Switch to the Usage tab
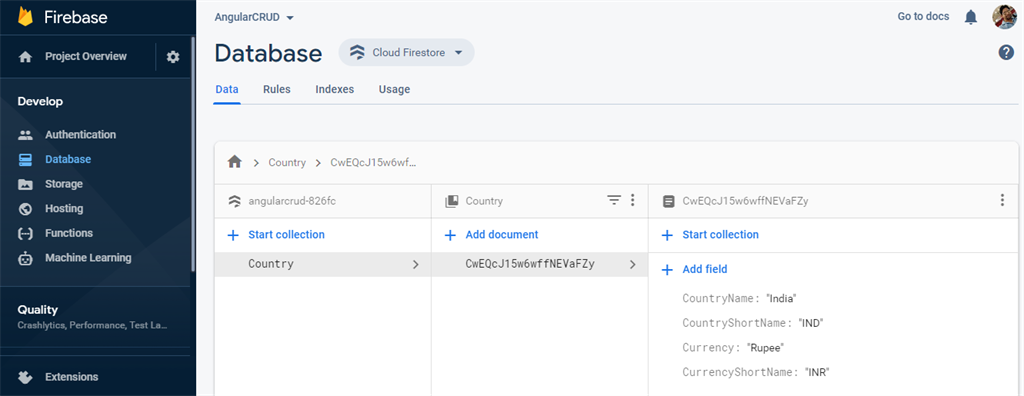The height and width of the screenshot is (396, 1024). pos(394,90)
